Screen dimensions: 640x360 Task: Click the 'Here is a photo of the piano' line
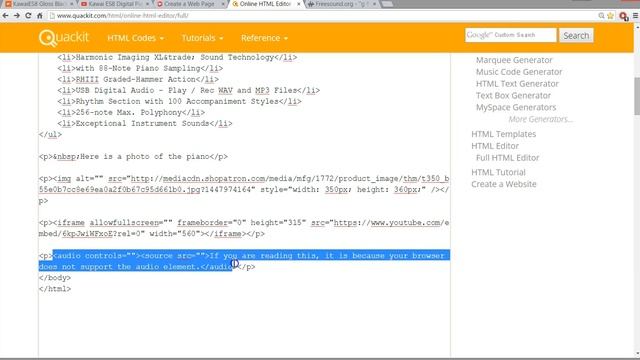[x=133, y=156]
